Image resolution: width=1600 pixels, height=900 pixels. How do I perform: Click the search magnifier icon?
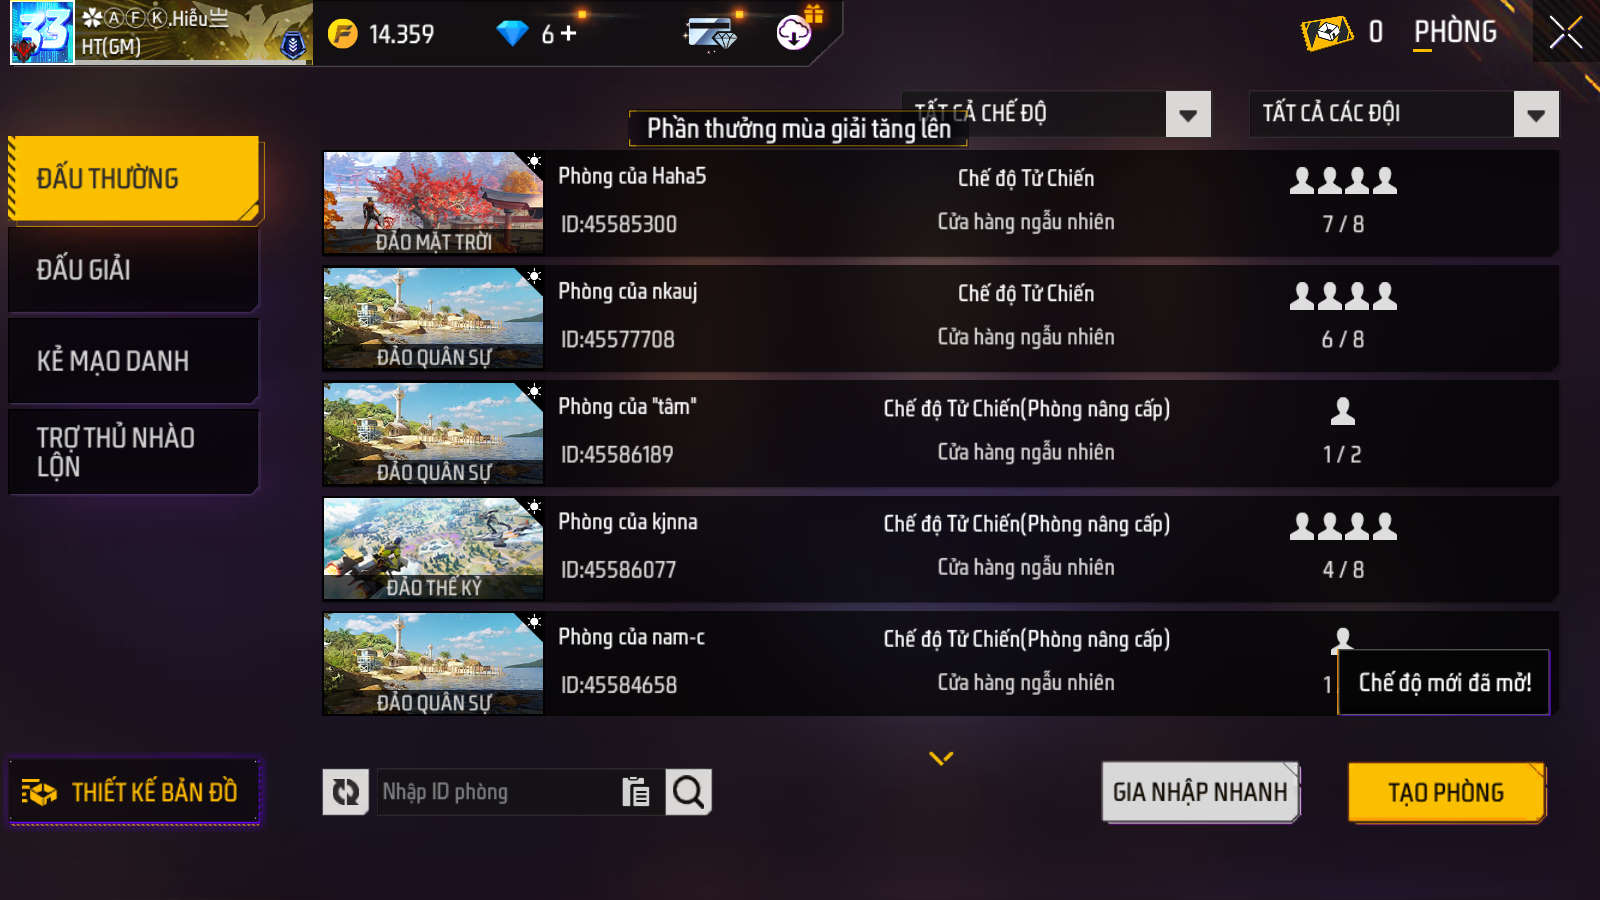pyautogui.click(x=688, y=792)
